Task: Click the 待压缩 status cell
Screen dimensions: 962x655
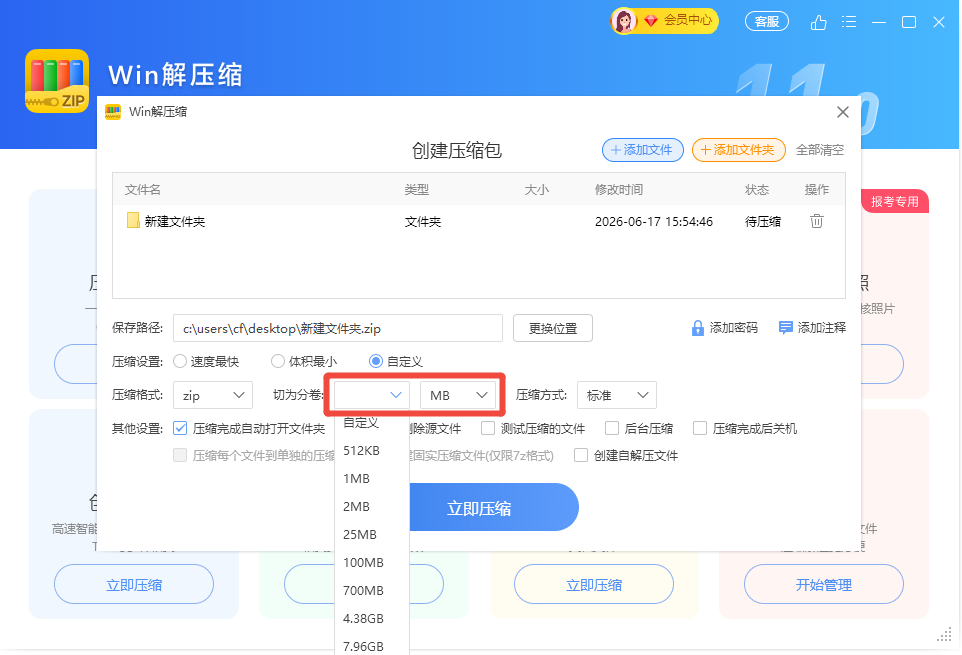Action: point(763,221)
